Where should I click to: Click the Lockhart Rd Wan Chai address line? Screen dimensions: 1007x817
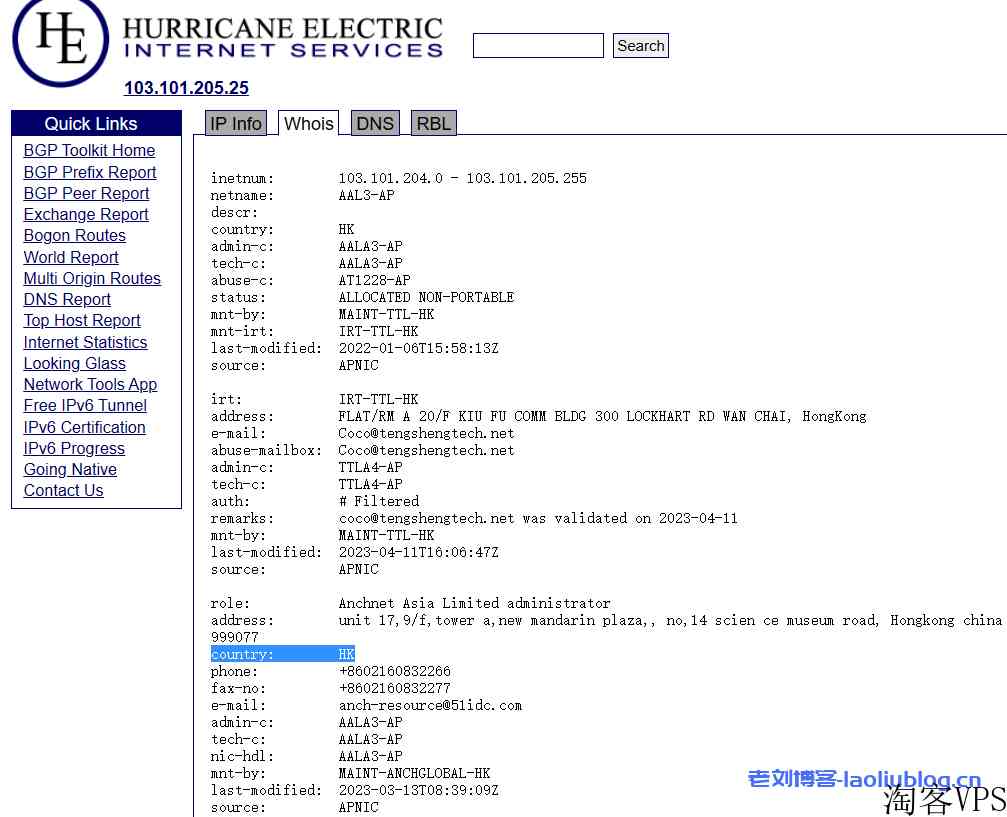click(x=602, y=416)
